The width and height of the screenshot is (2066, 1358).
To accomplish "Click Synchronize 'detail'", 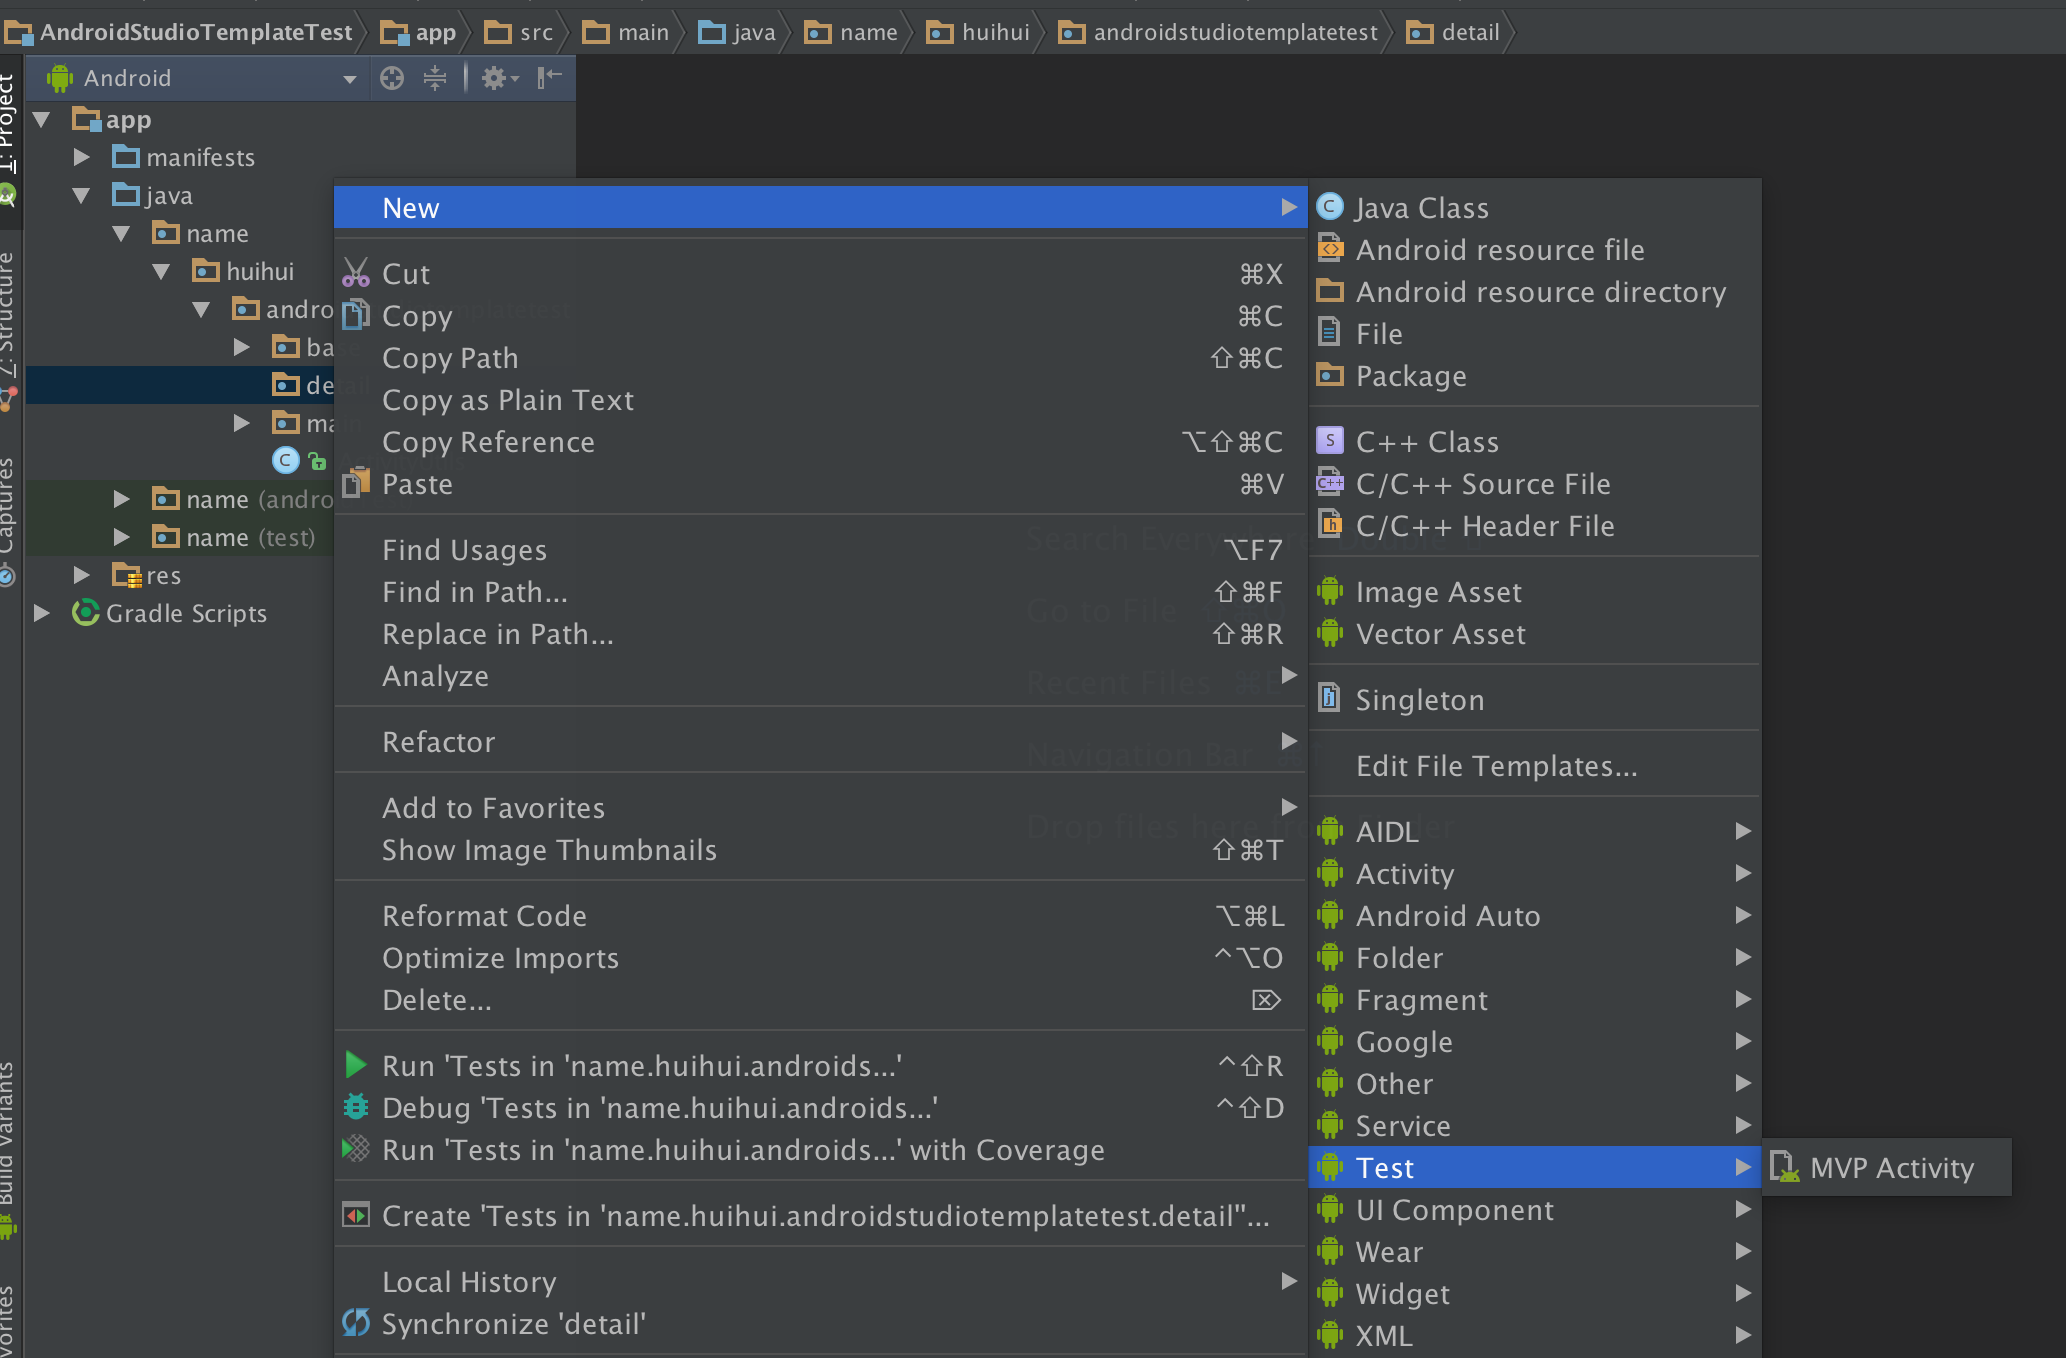I will 820,1324.
